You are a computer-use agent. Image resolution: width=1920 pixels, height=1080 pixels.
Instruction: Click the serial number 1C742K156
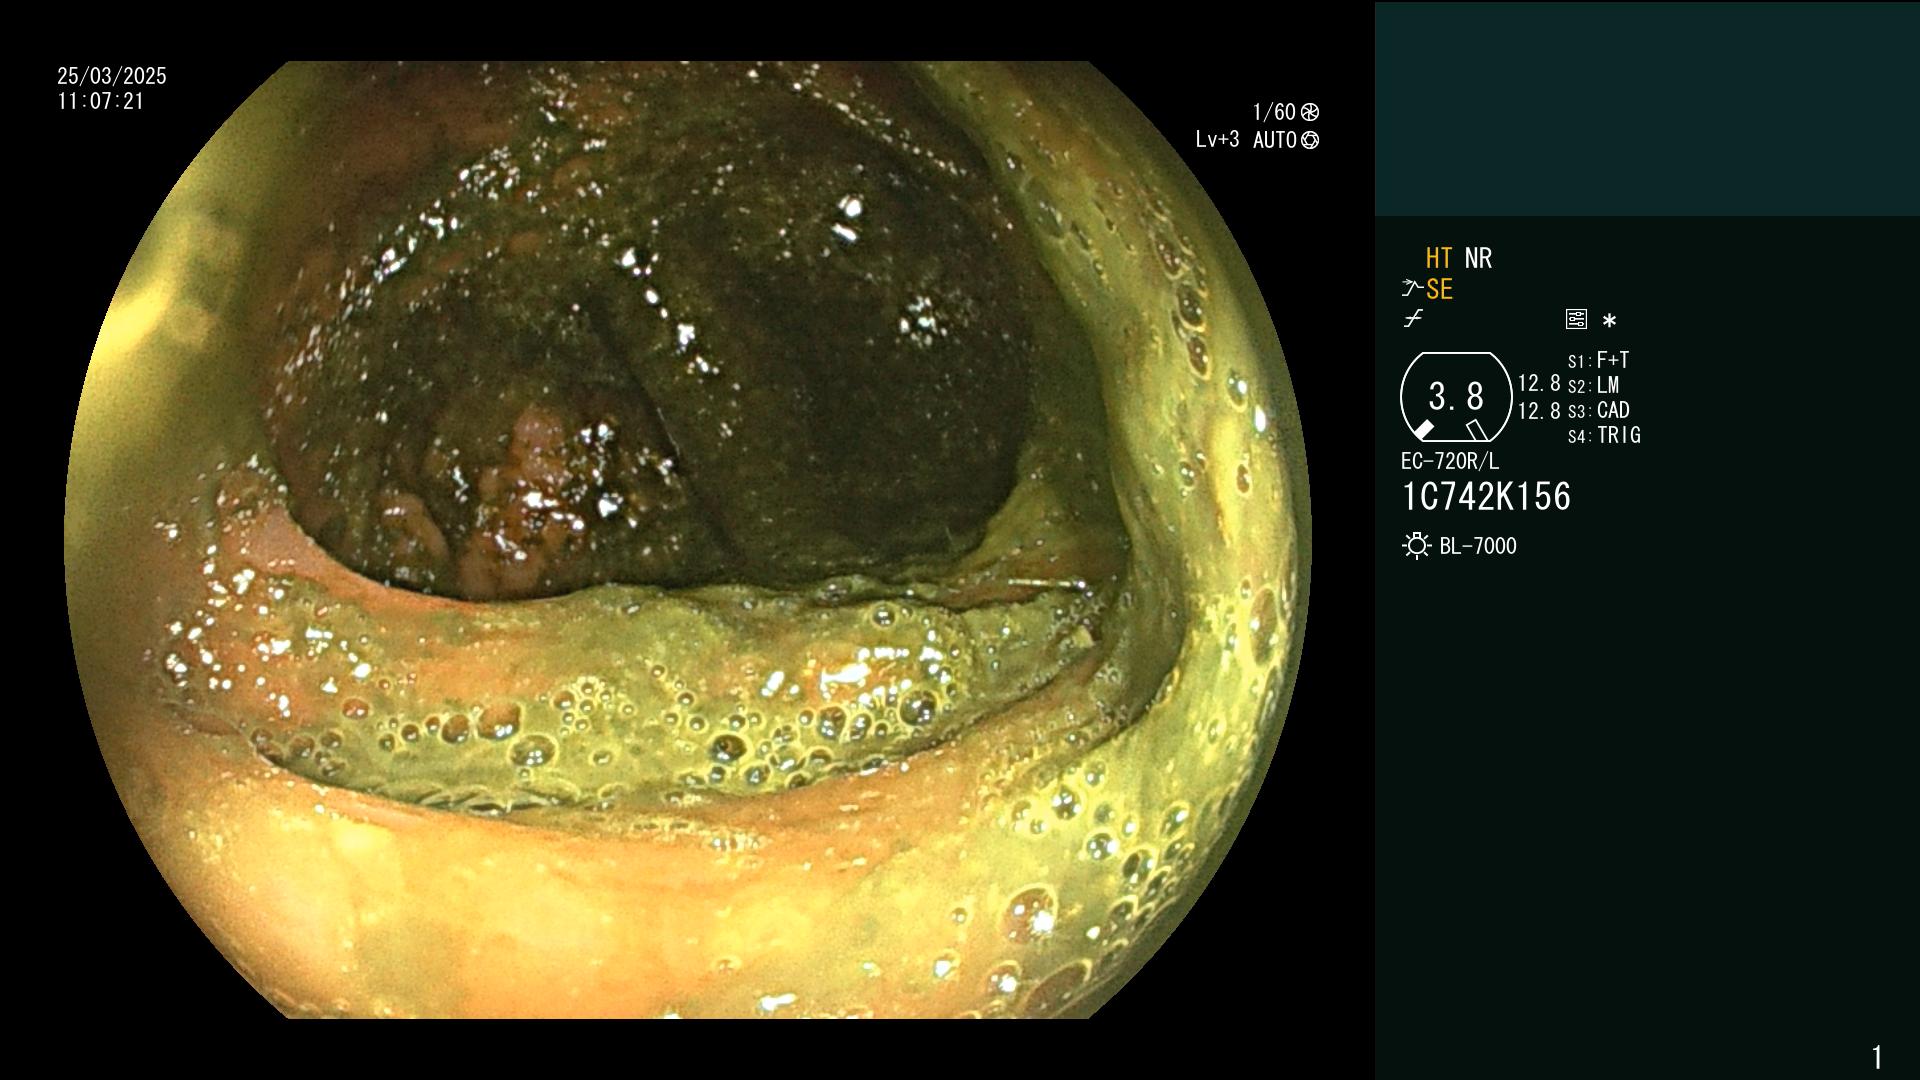coord(1486,497)
